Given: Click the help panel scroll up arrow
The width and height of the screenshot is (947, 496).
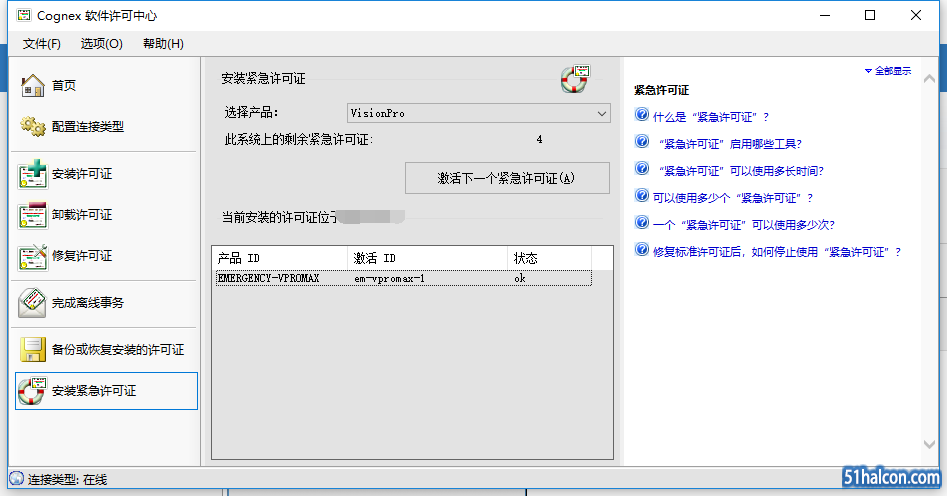Looking at the screenshot, I should [x=929, y=79].
